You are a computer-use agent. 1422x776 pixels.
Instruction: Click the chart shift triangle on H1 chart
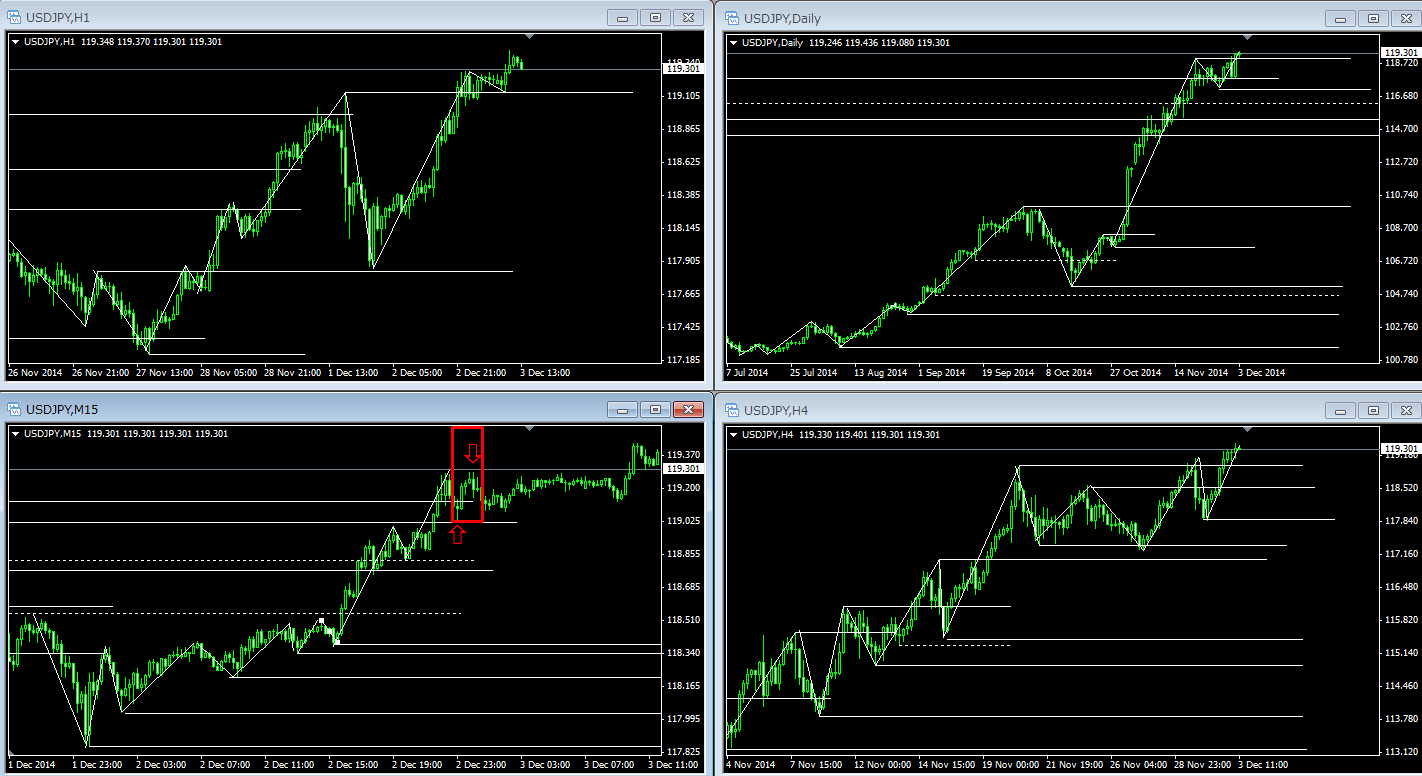coord(530,36)
